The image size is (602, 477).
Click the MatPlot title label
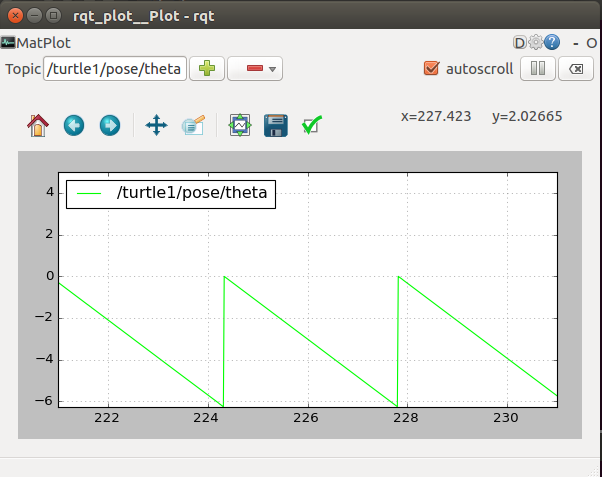(44, 43)
